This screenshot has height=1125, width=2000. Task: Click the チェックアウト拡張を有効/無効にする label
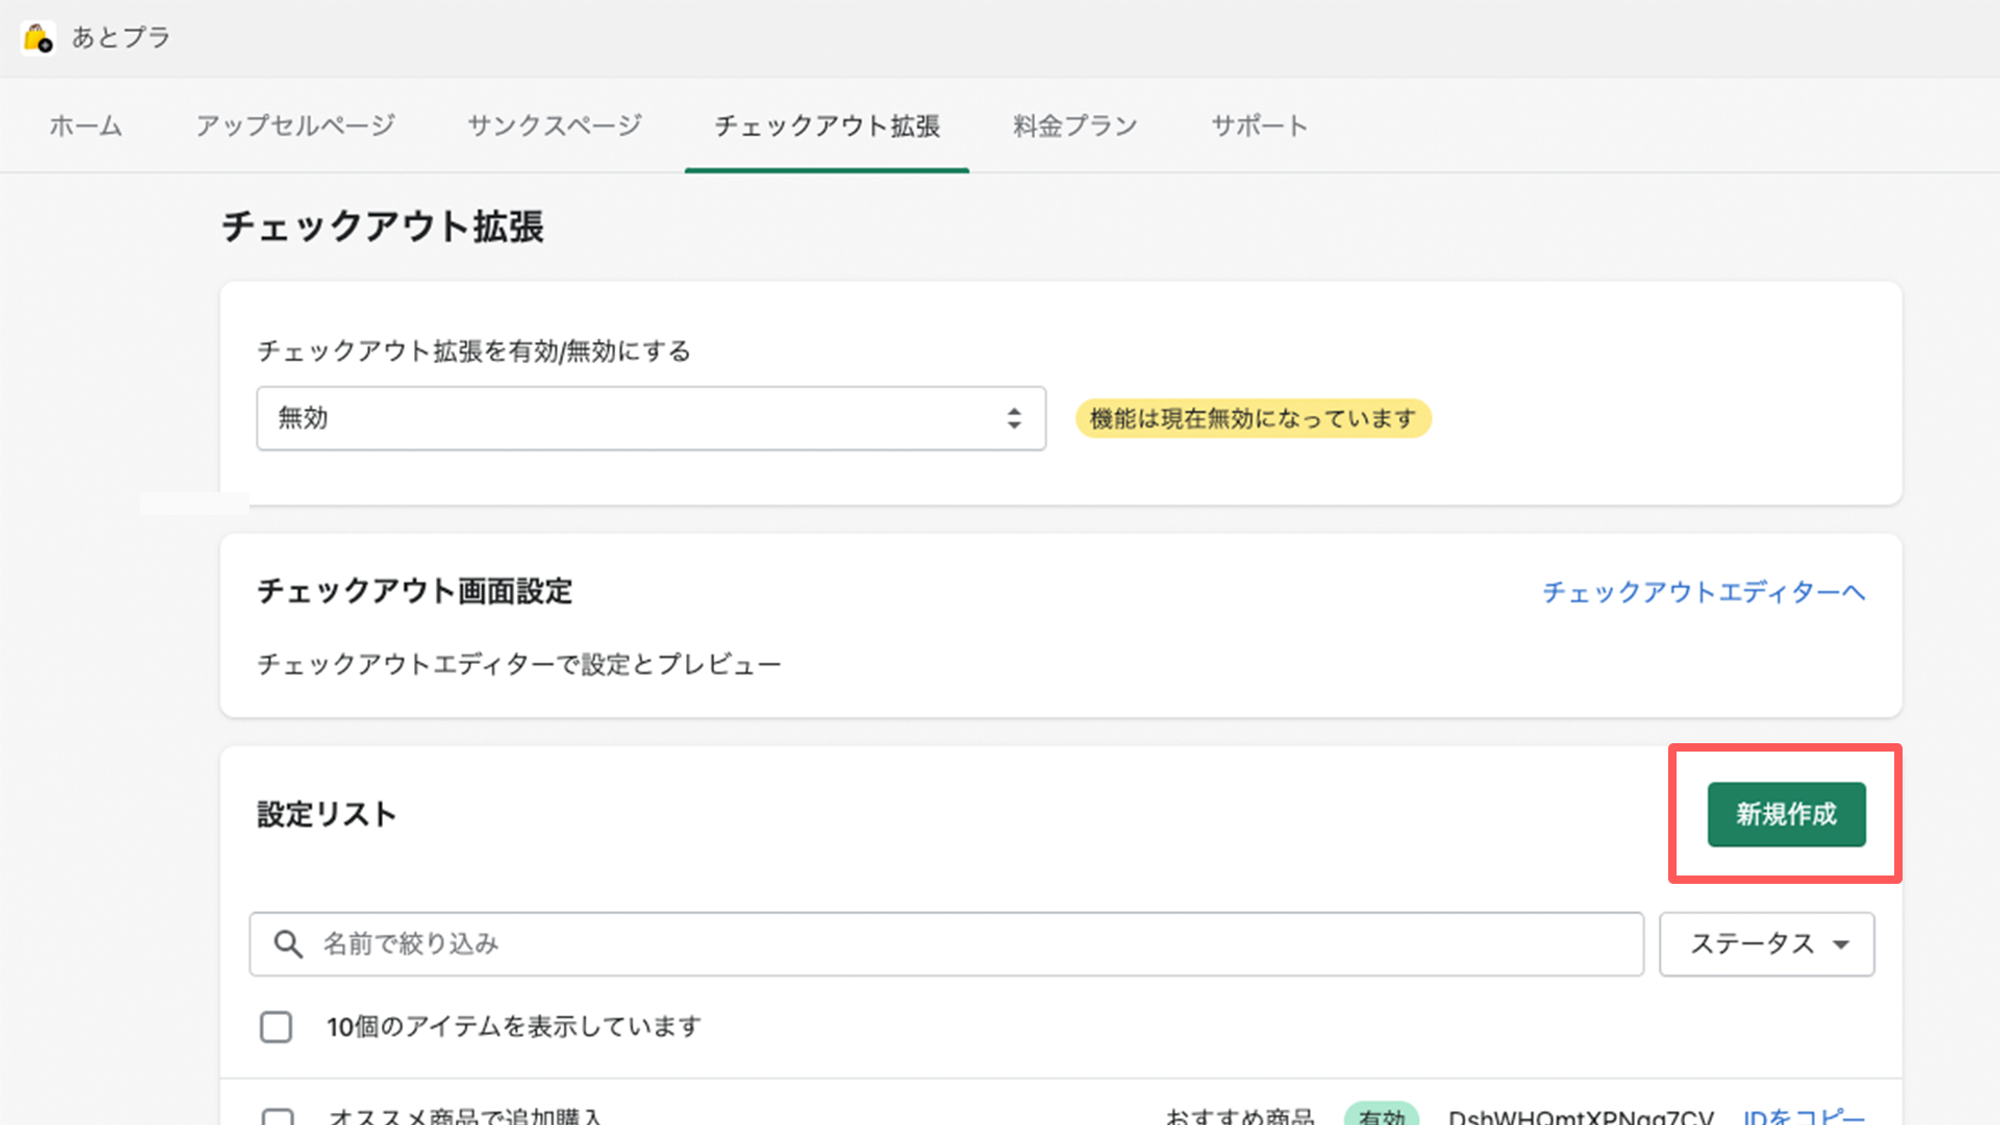pos(474,351)
